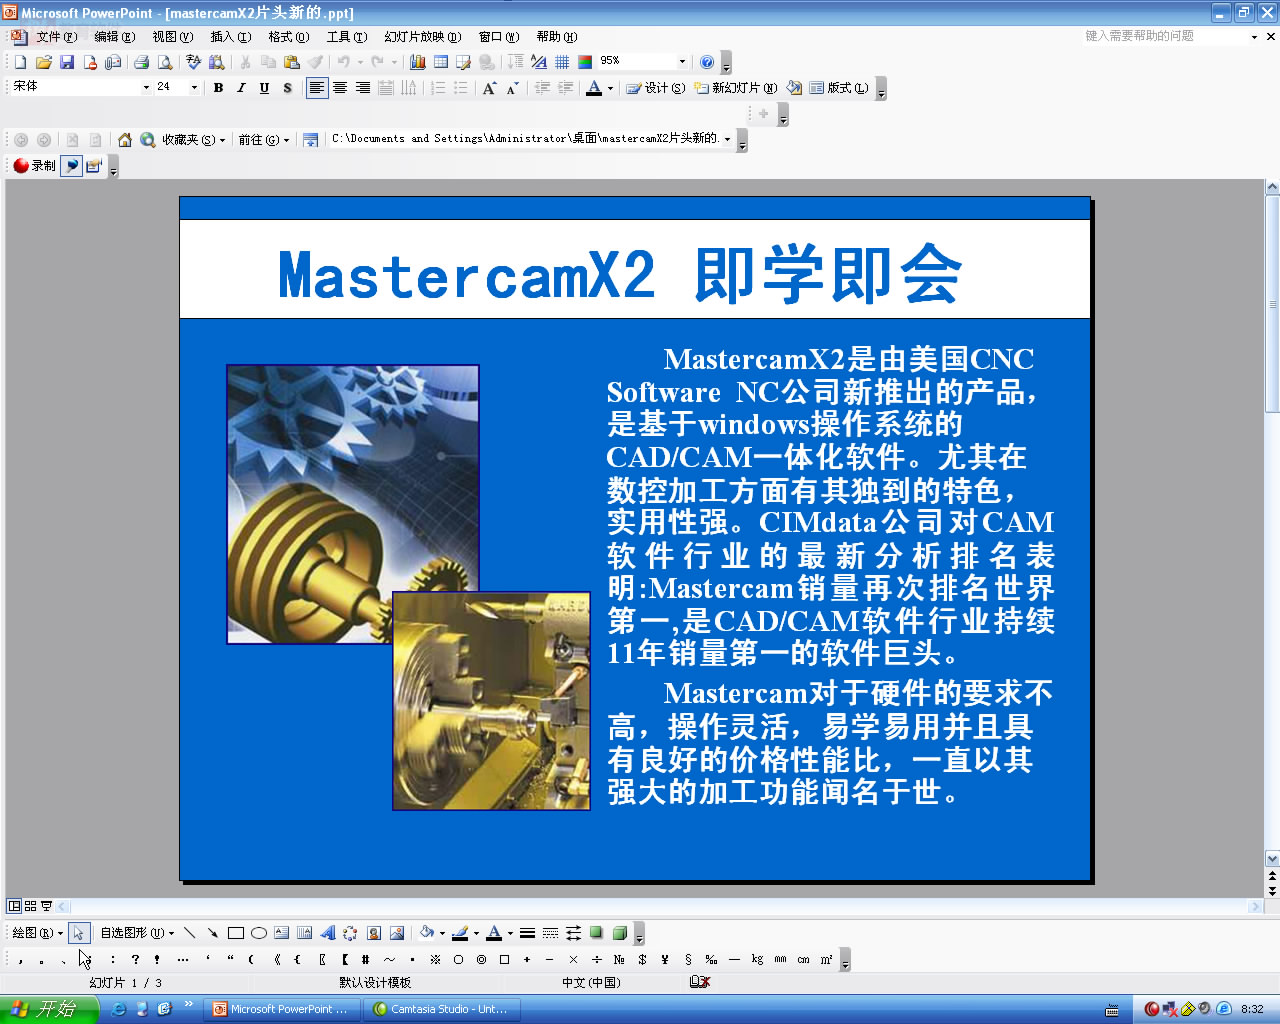
Task: Toggle underline formatting
Action: [264, 88]
